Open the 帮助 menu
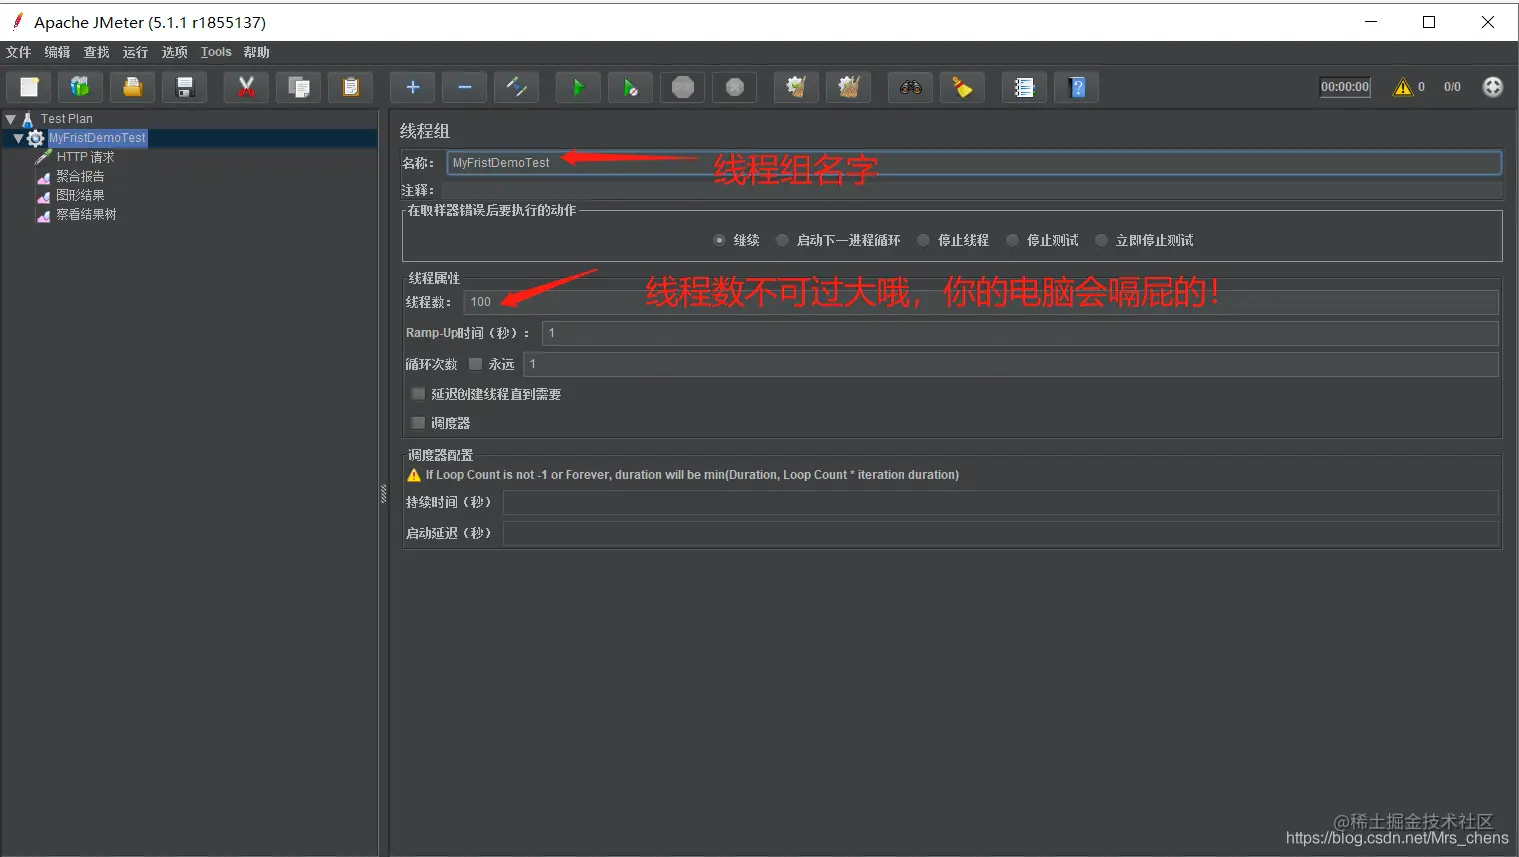Viewport: 1519px width, 857px height. 256,52
